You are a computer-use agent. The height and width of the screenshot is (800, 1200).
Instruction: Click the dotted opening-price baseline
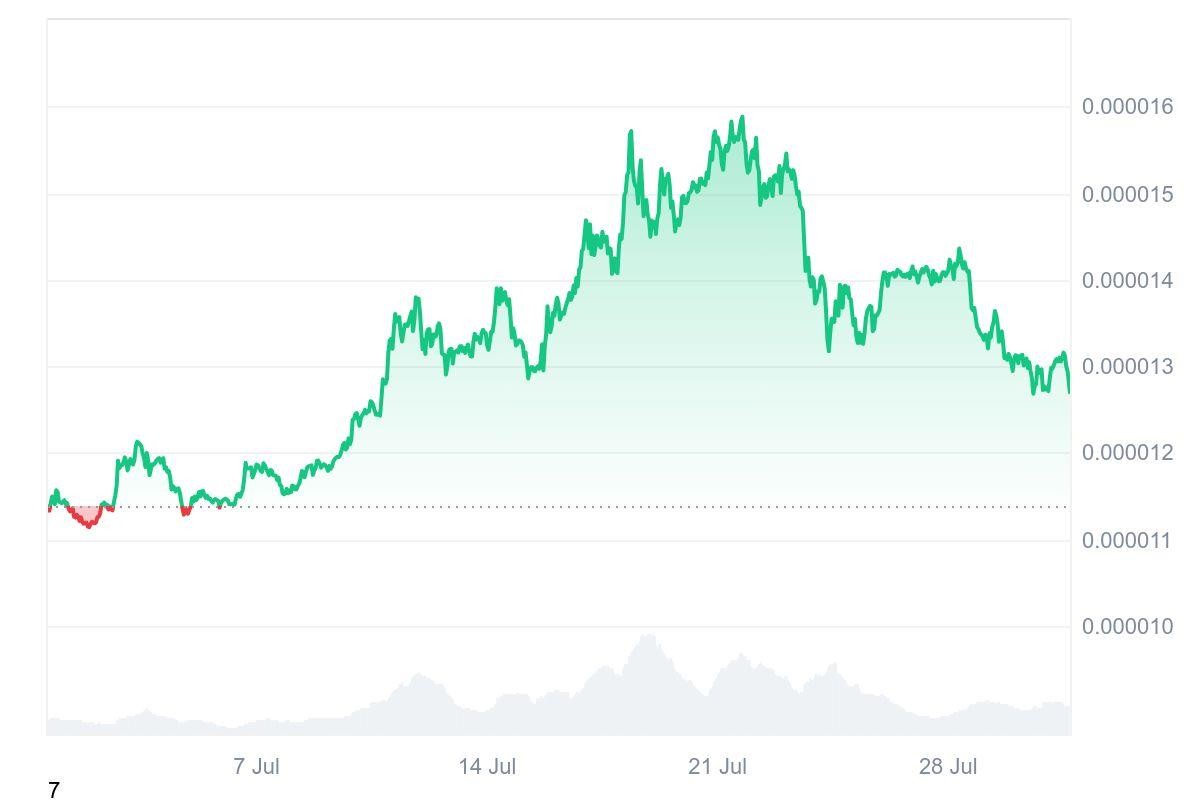click(600, 507)
